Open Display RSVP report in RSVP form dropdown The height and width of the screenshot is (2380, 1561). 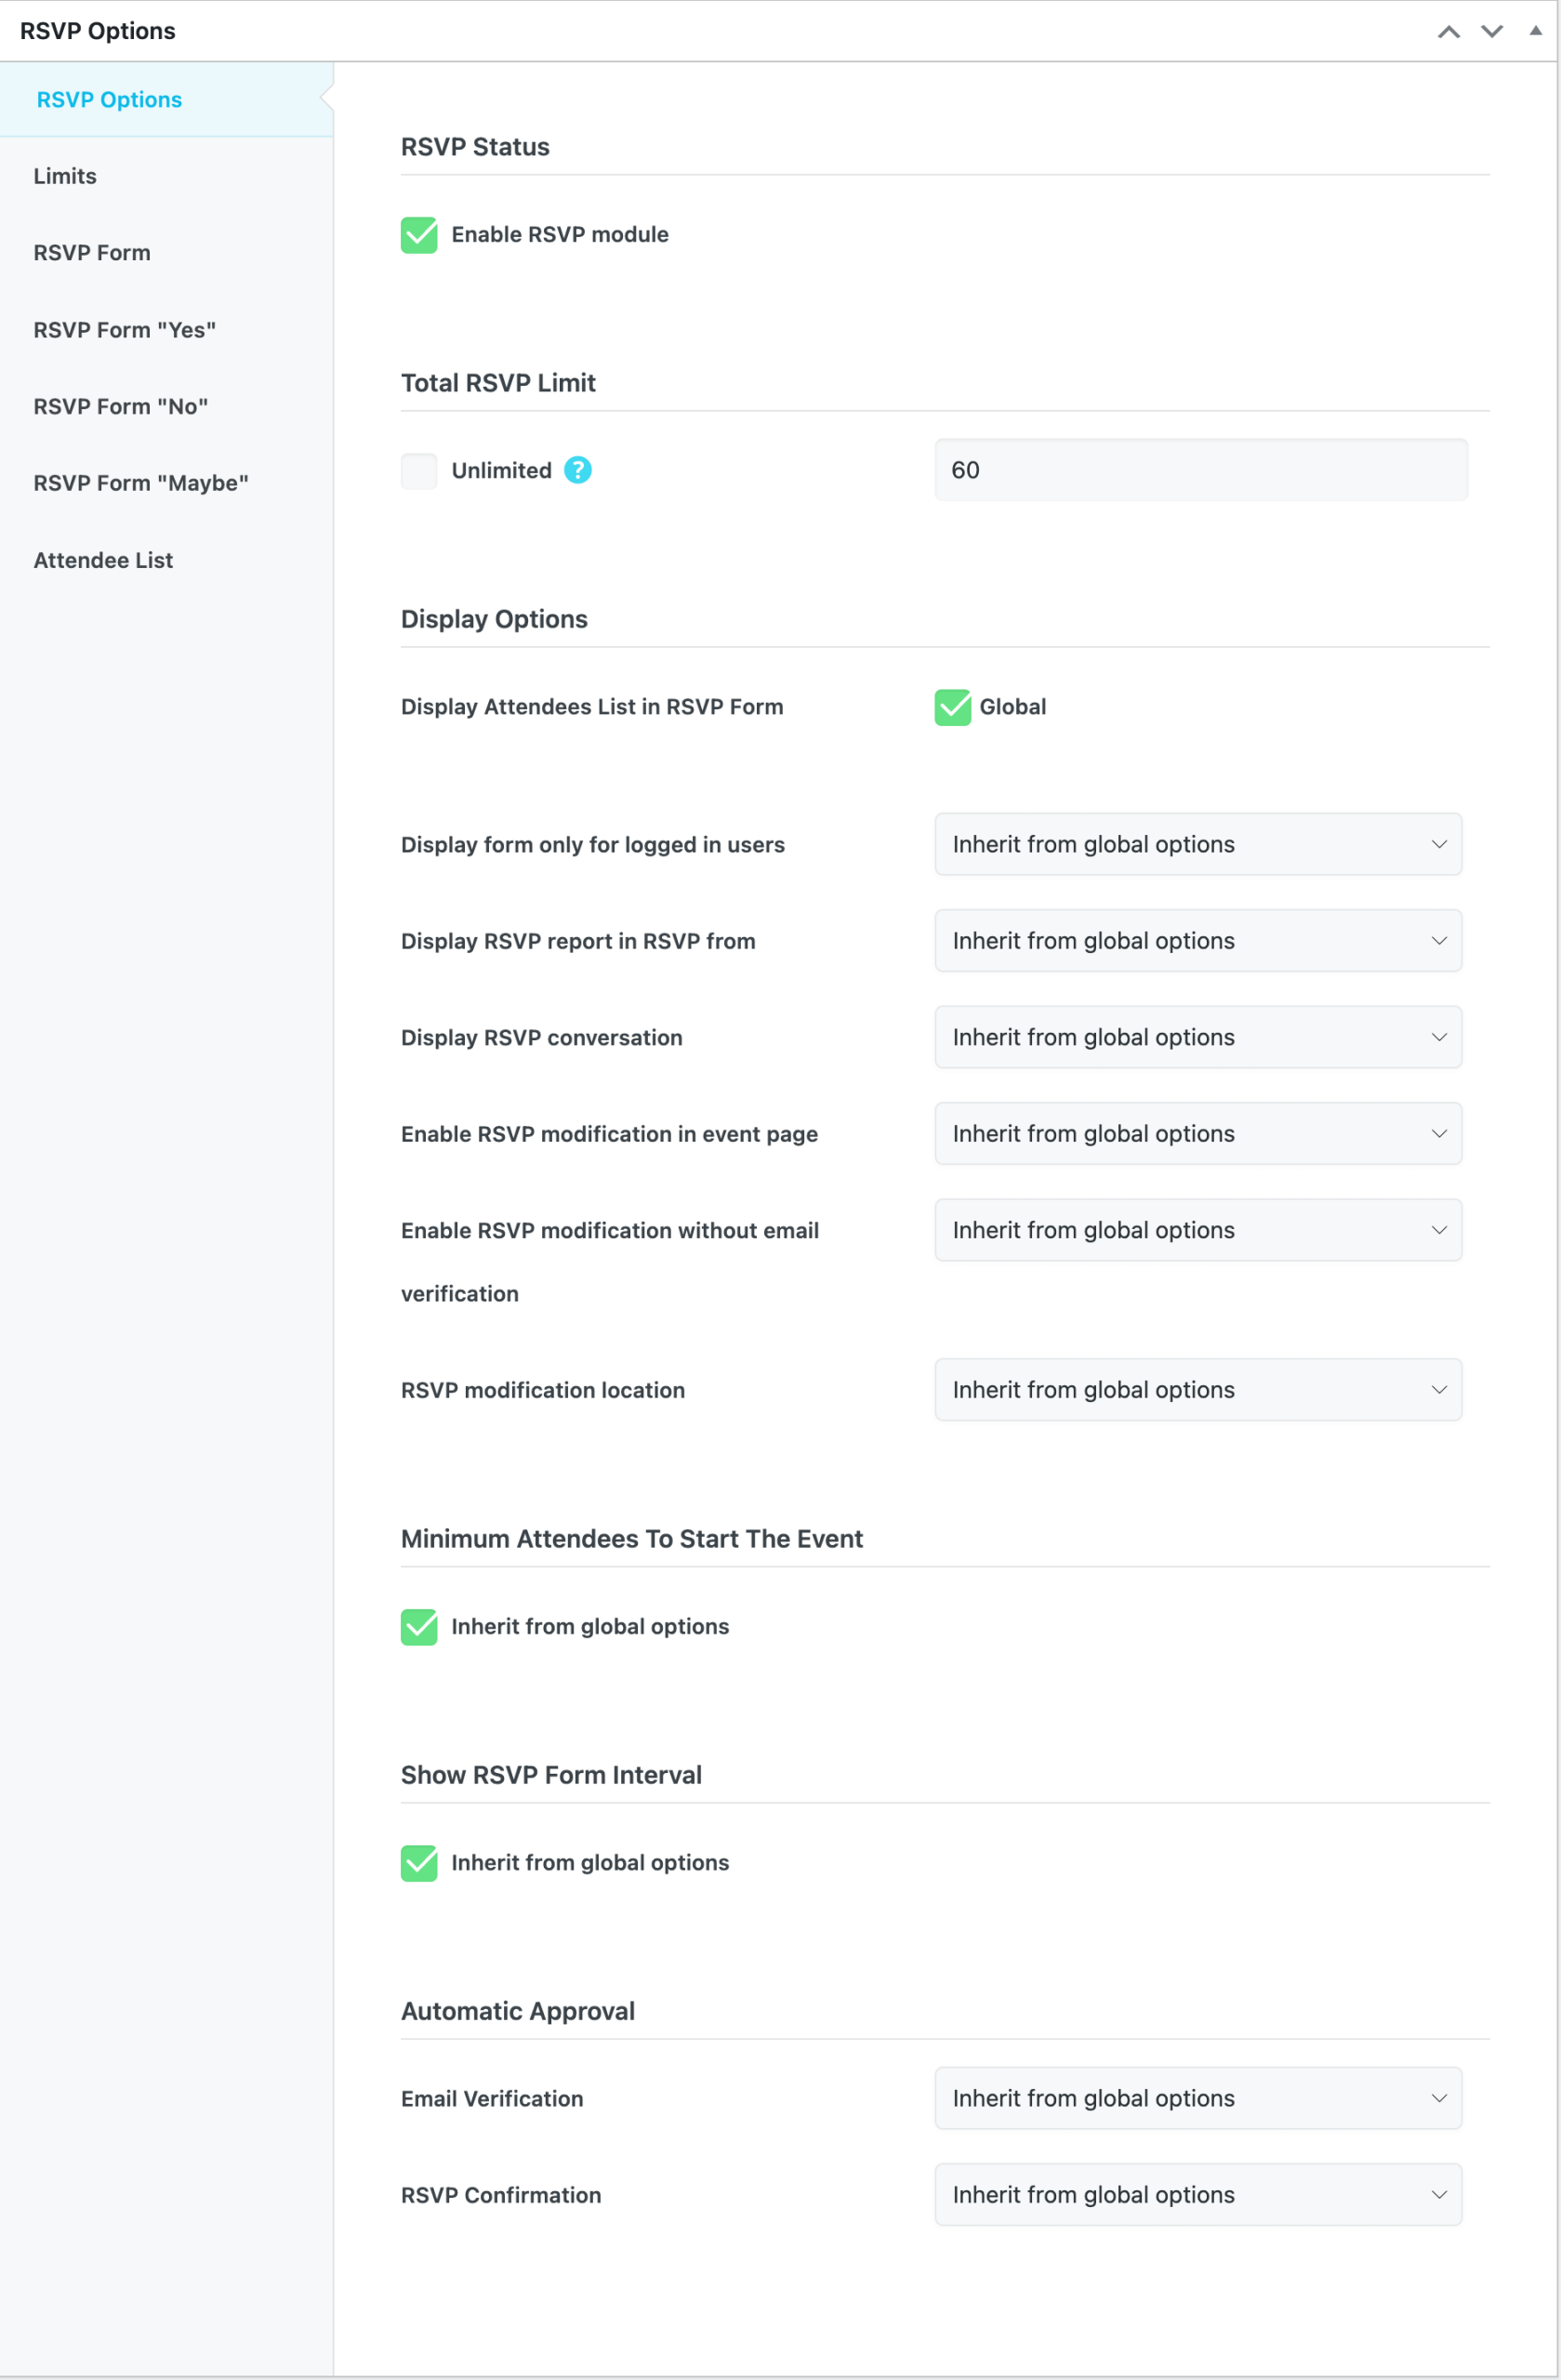coord(1197,941)
